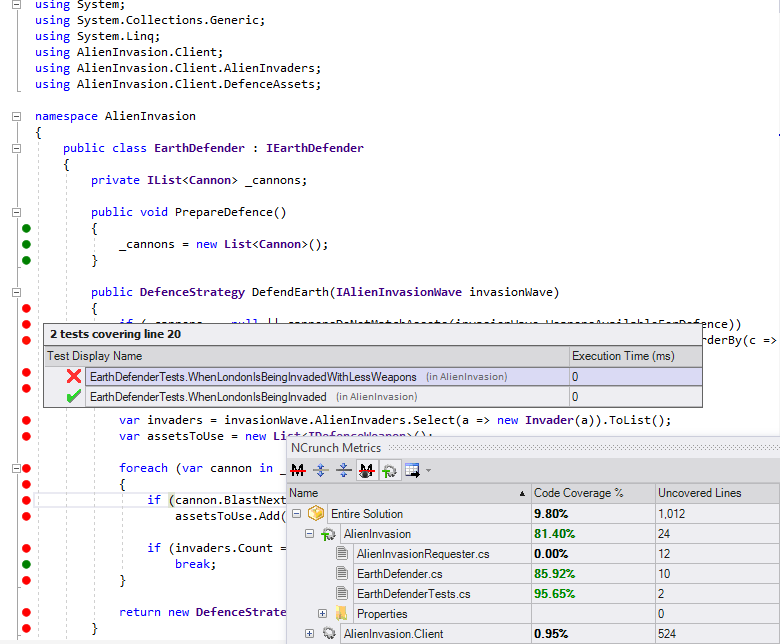Click the 95.65% coverage value
Image resolution: width=780 pixels, height=644 pixels.
tap(554, 594)
